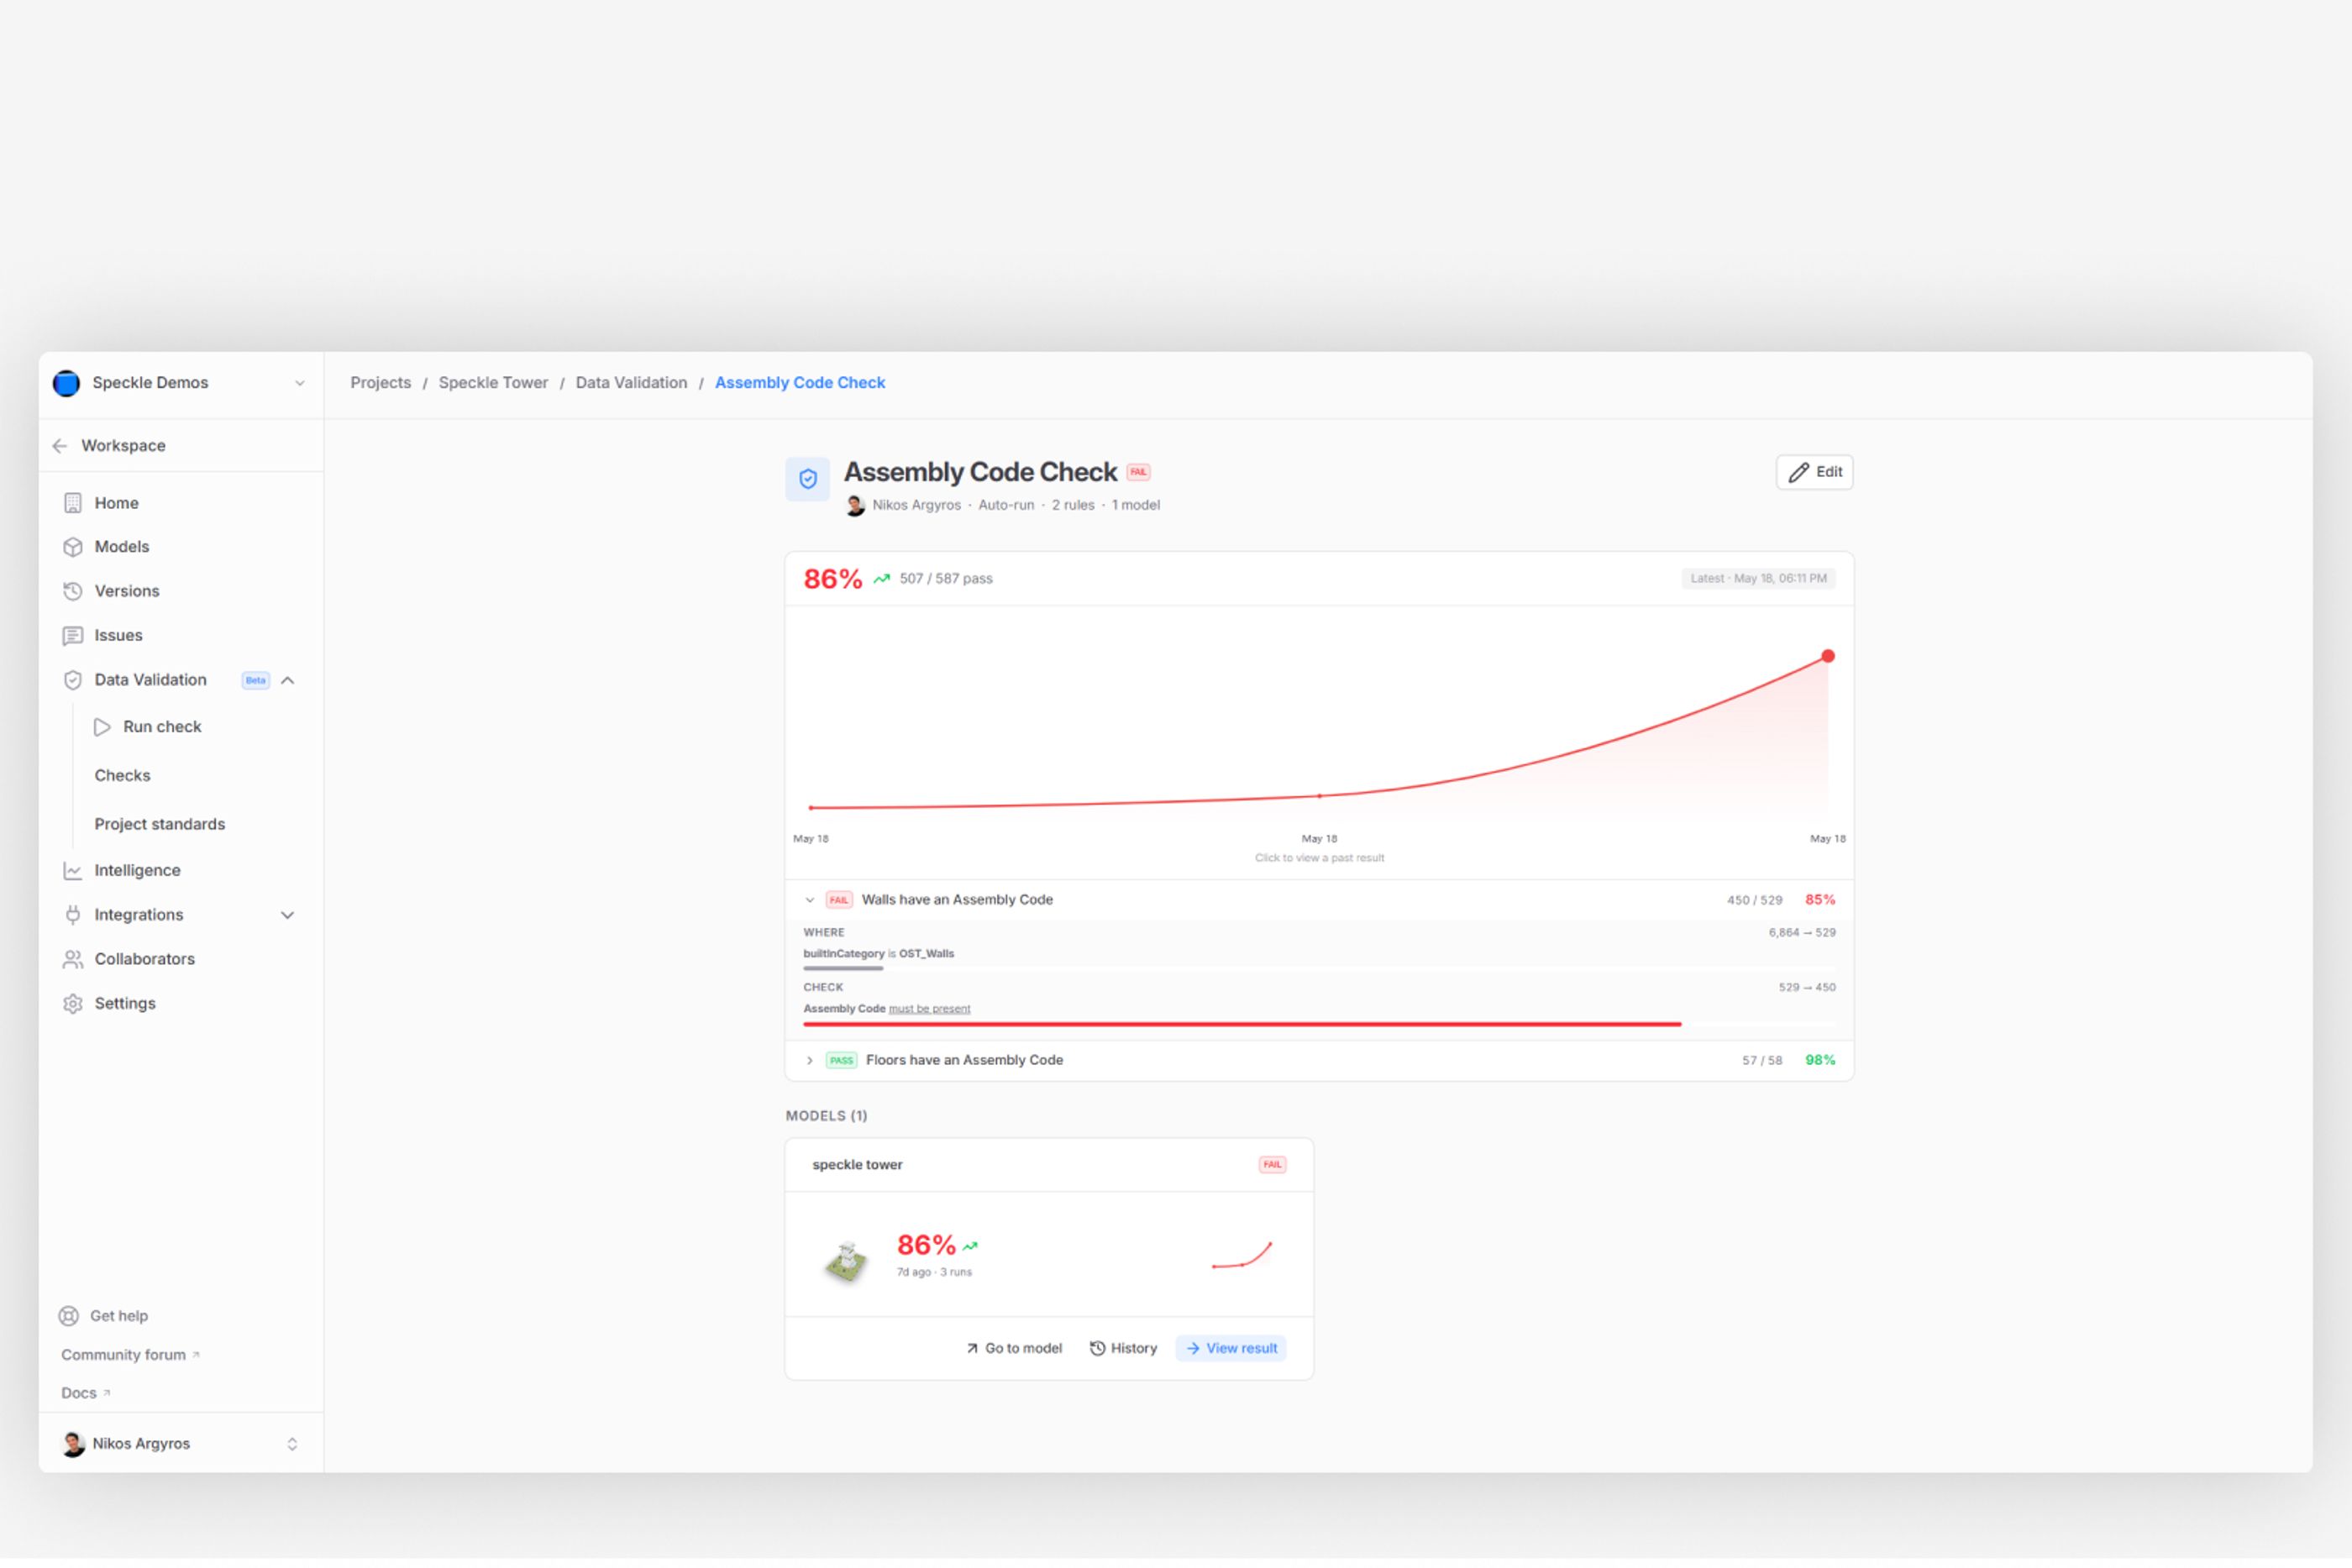Image resolution: width=2352 pixels, height=1568 pixels.
Task: Click the latest red chart data point
Action: (x=1828, y=657)
